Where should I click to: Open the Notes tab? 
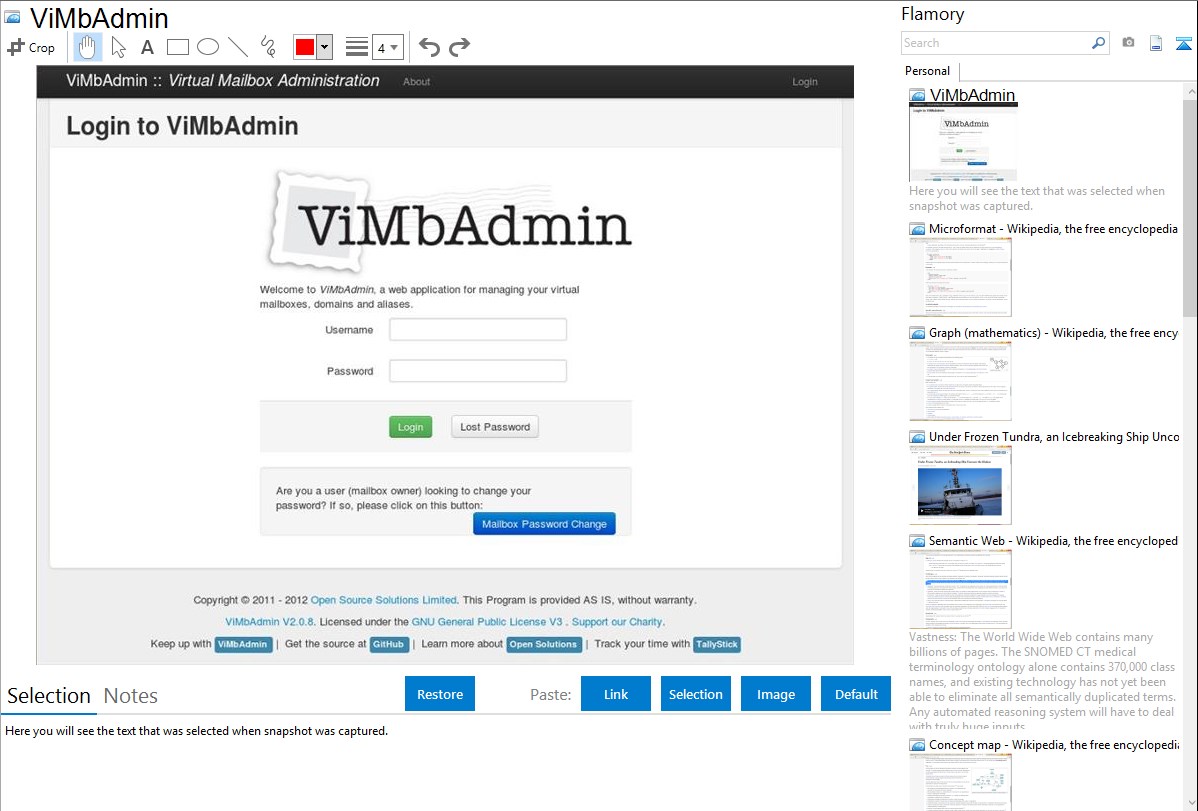tap(131, 696)
